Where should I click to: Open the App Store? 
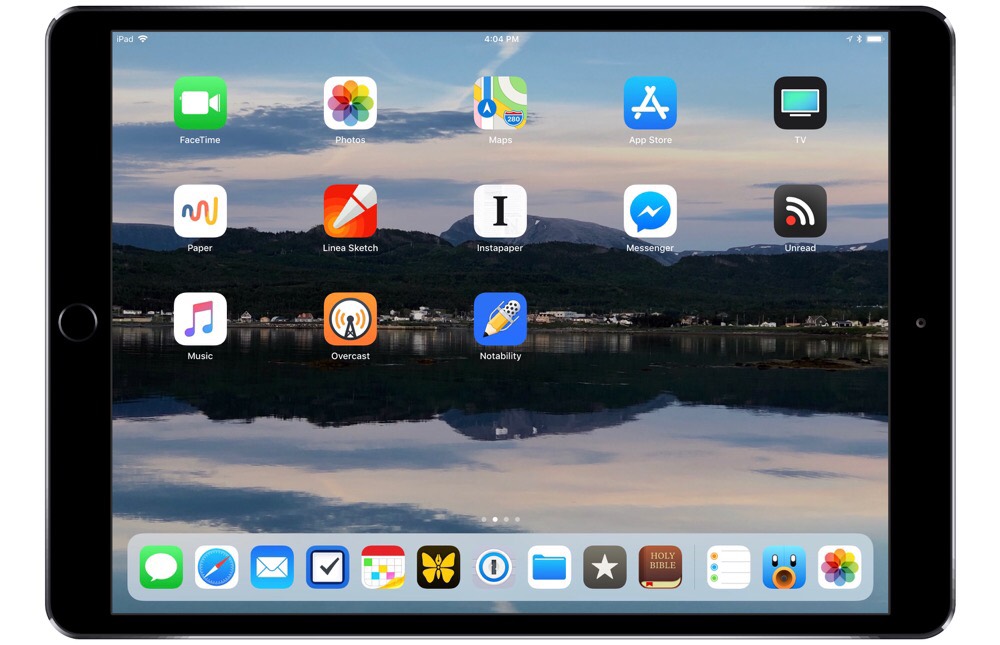click(650, 103)
